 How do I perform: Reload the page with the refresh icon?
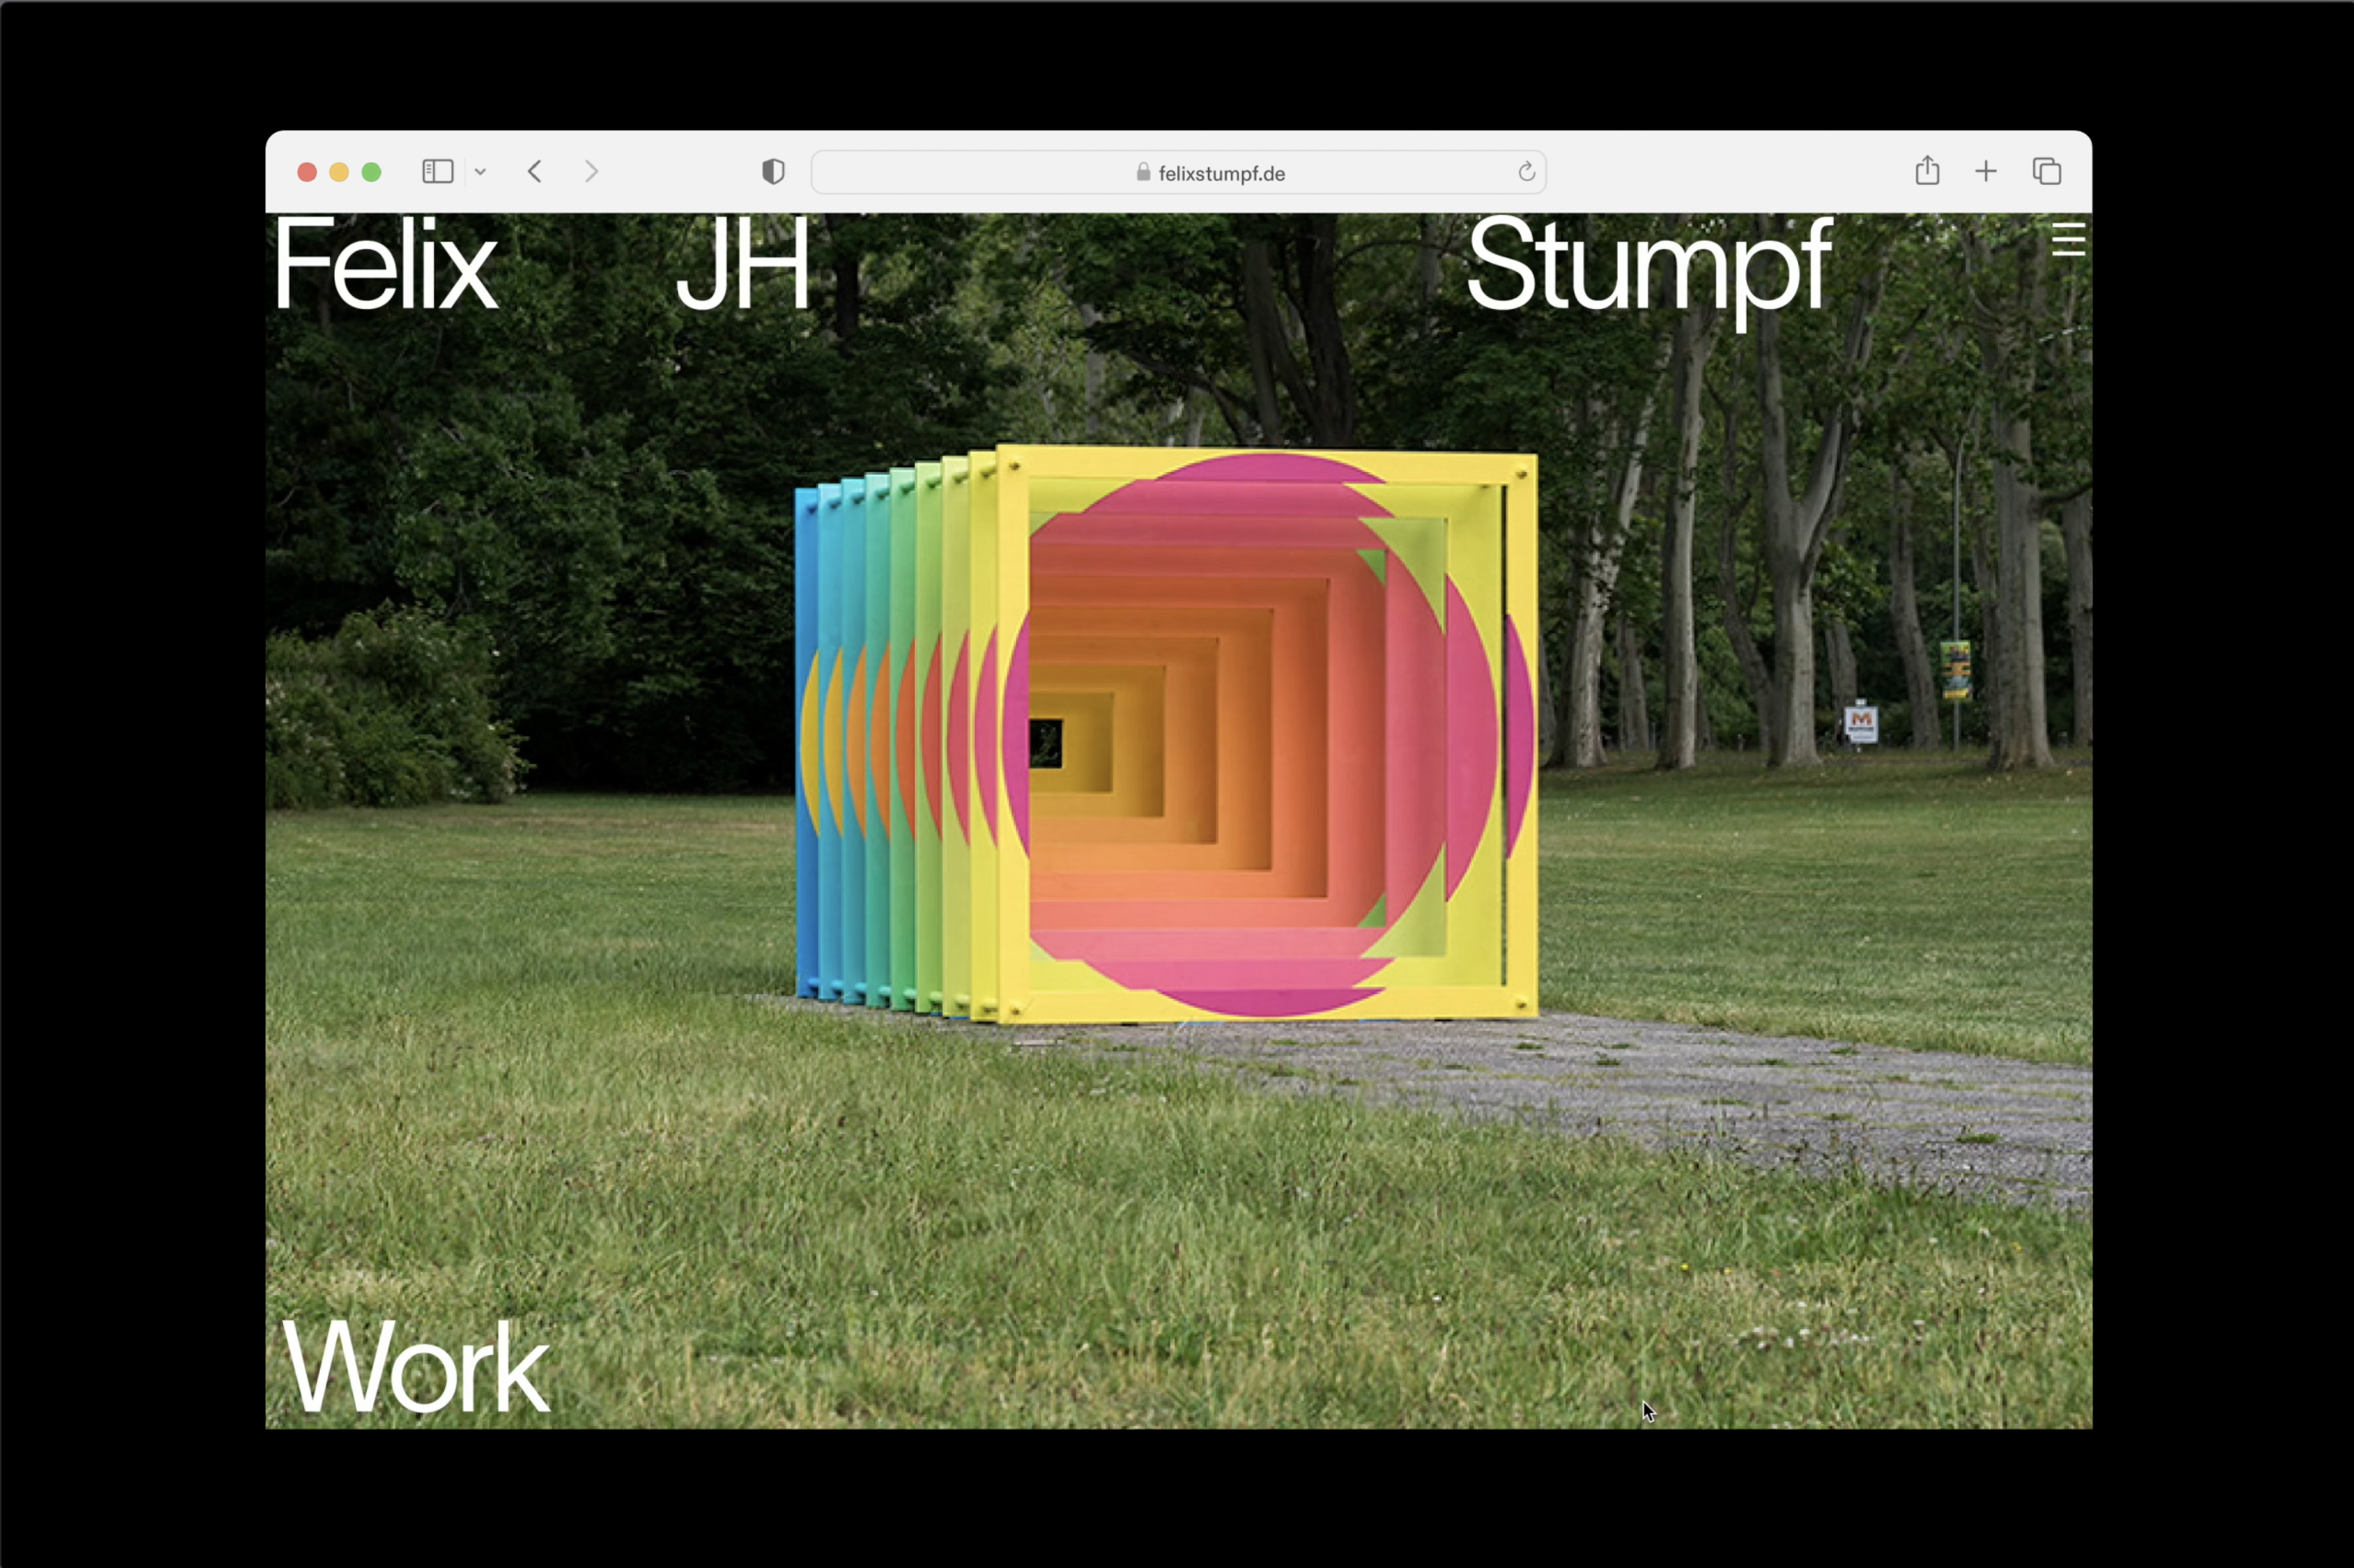coord(1526,172)
